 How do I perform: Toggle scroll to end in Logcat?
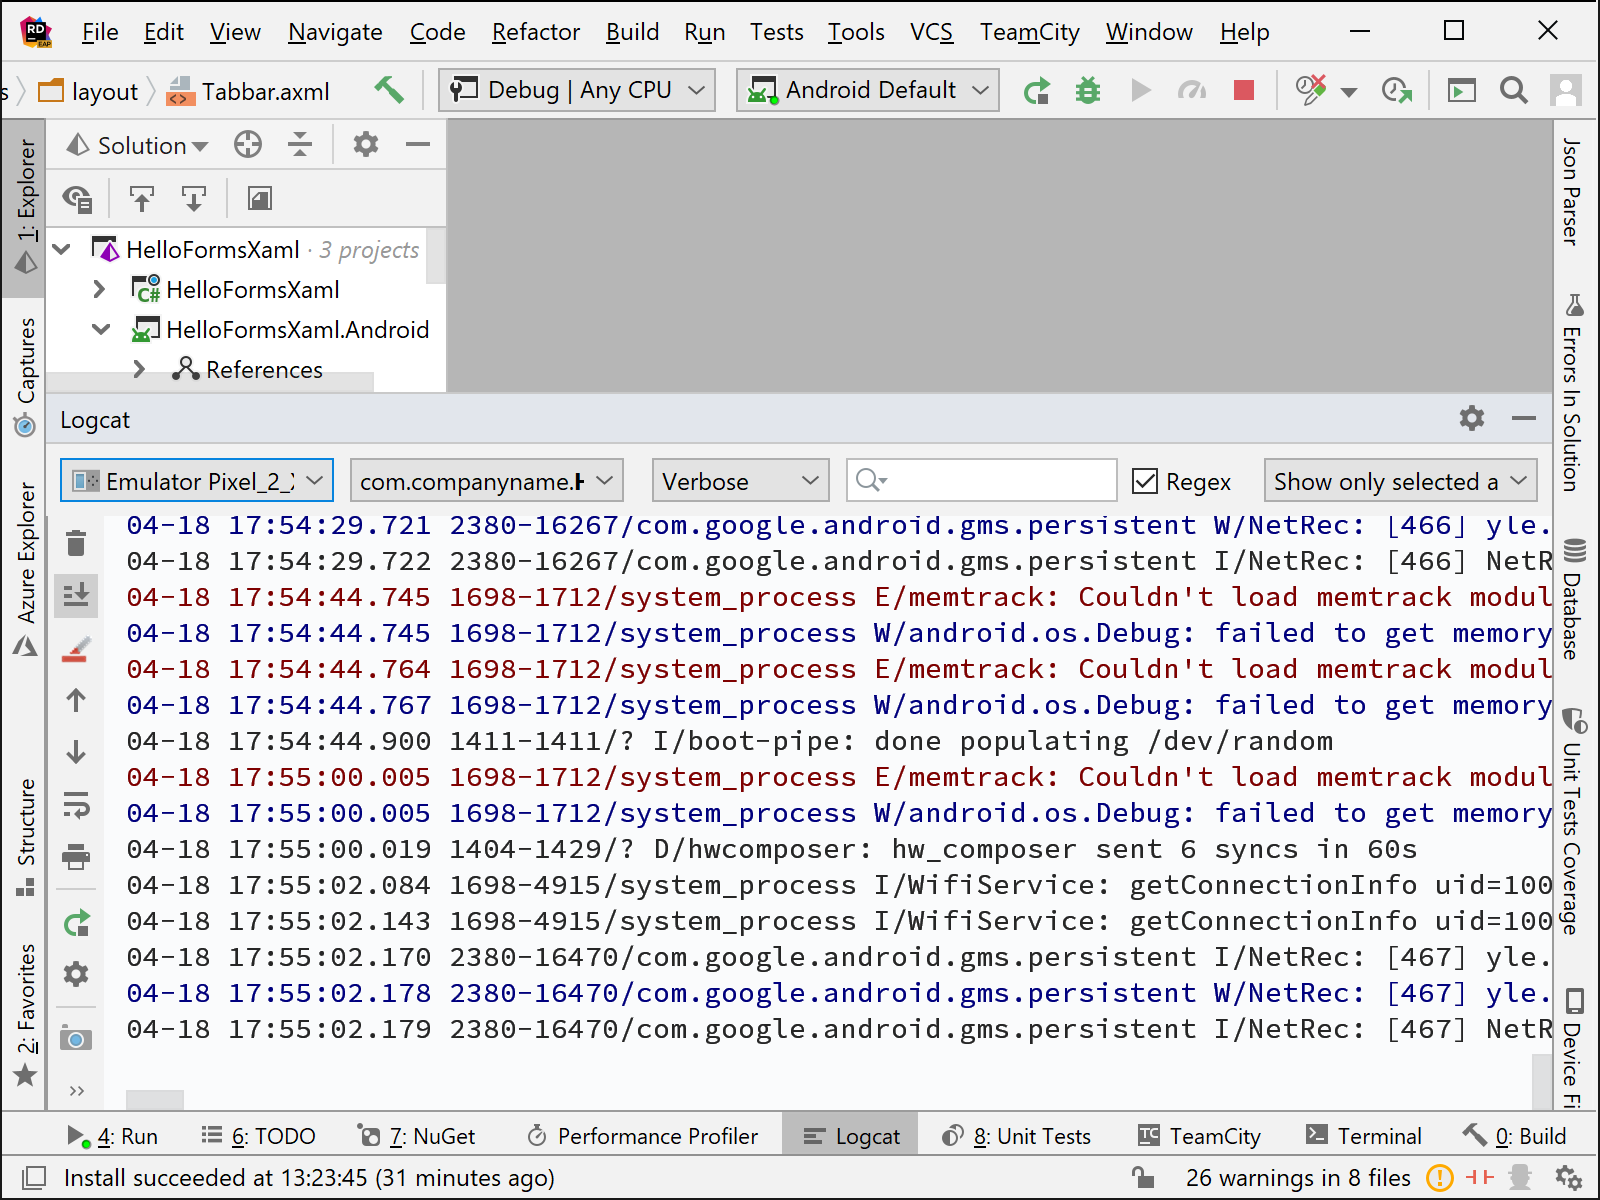(76, 595)
